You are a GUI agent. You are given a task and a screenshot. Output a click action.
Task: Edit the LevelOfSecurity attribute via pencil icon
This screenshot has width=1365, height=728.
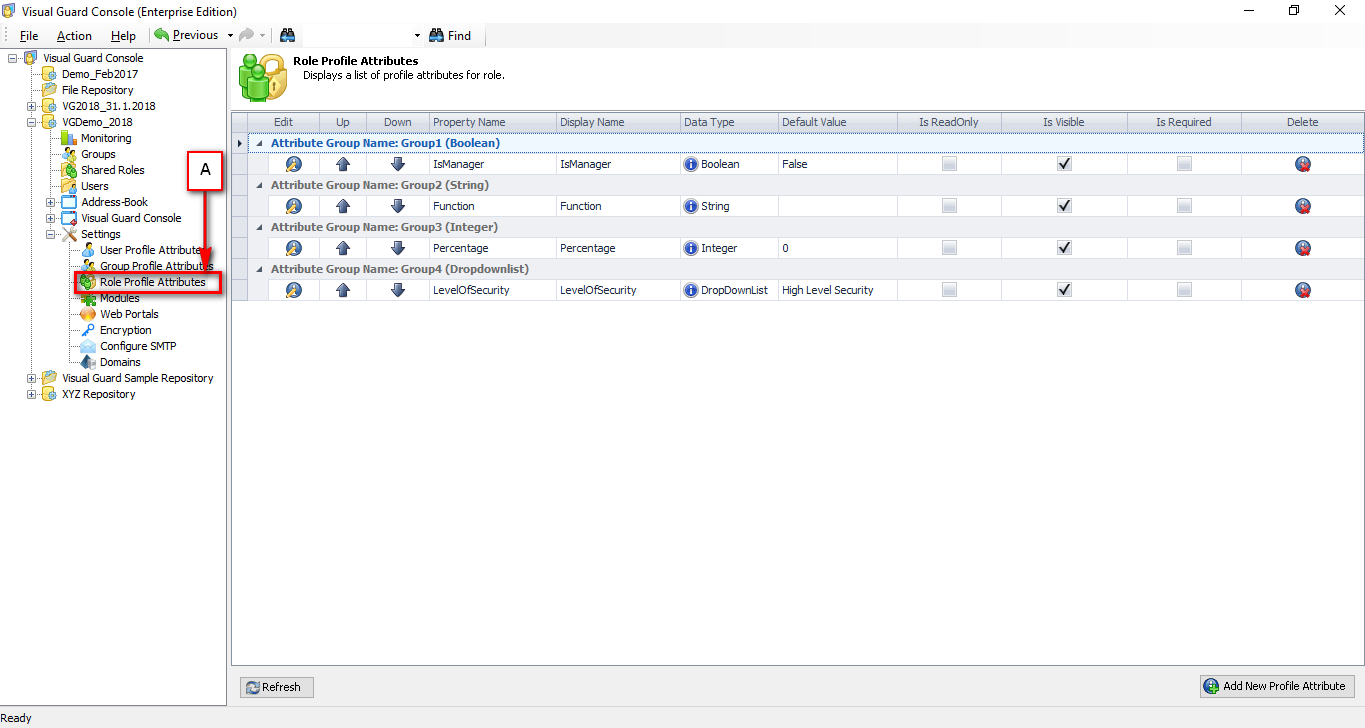293,290
